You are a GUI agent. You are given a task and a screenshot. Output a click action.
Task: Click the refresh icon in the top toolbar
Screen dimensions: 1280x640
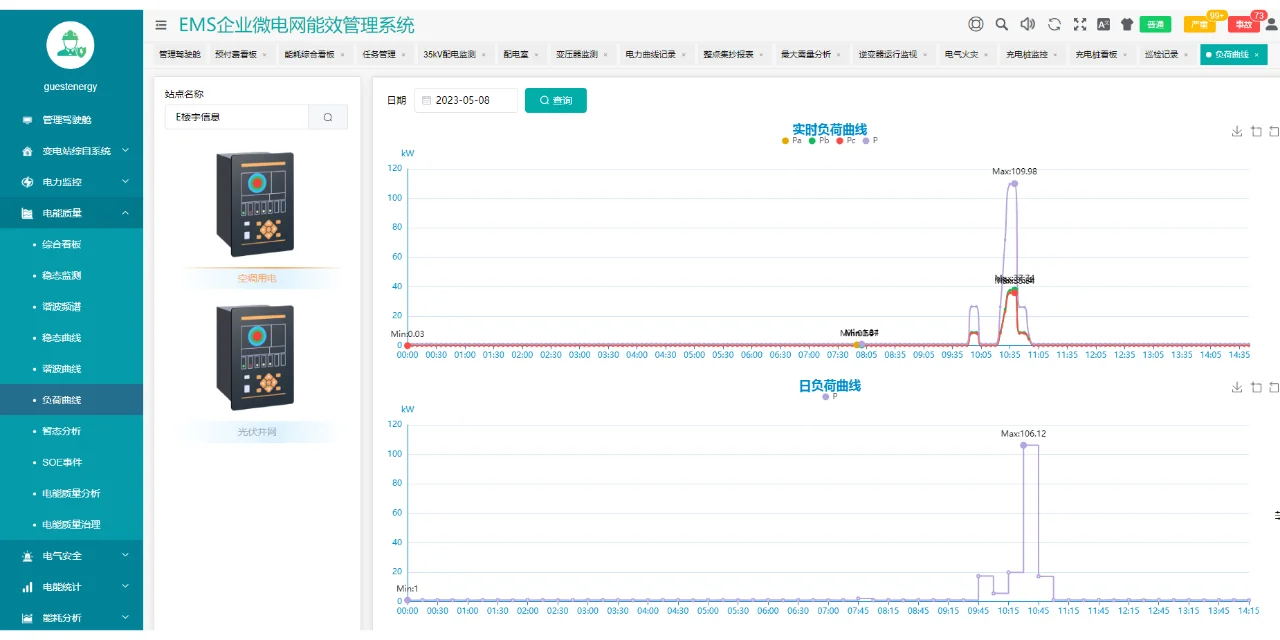(x=1054, y=24)
